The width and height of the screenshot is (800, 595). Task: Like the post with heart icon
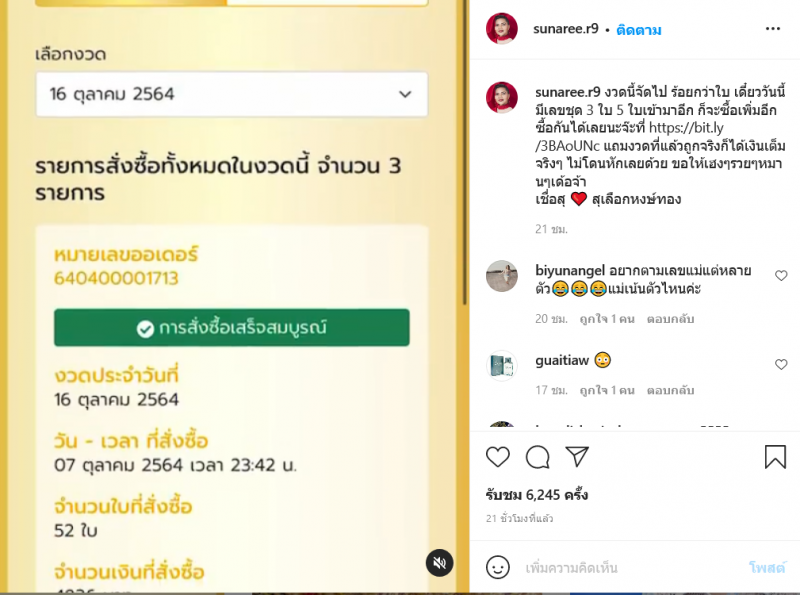click(497, 457)
